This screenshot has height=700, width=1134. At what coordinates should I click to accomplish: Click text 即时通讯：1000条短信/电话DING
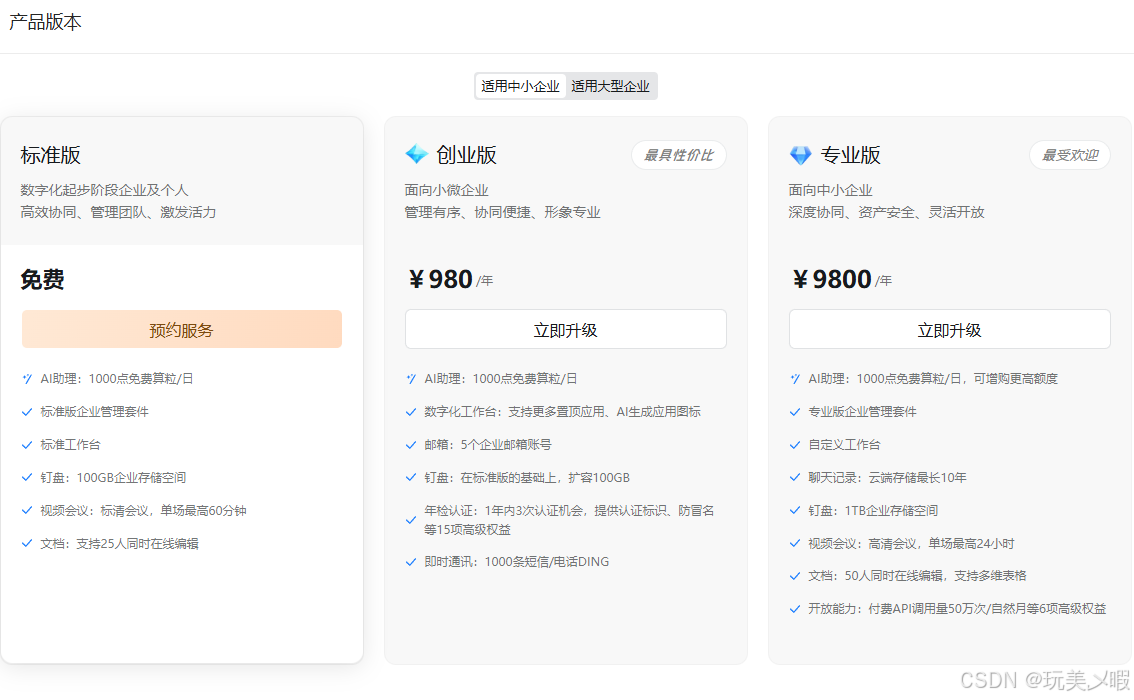point(516,562)
